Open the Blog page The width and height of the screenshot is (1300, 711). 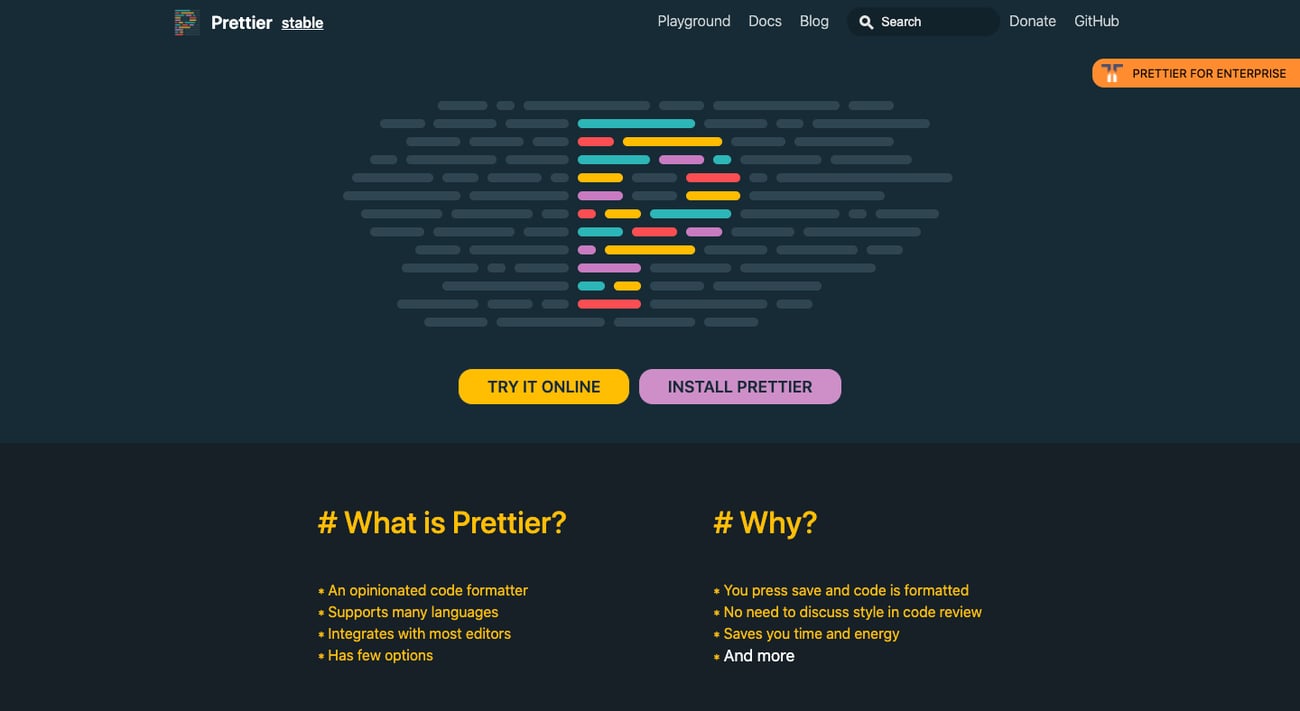814,21
